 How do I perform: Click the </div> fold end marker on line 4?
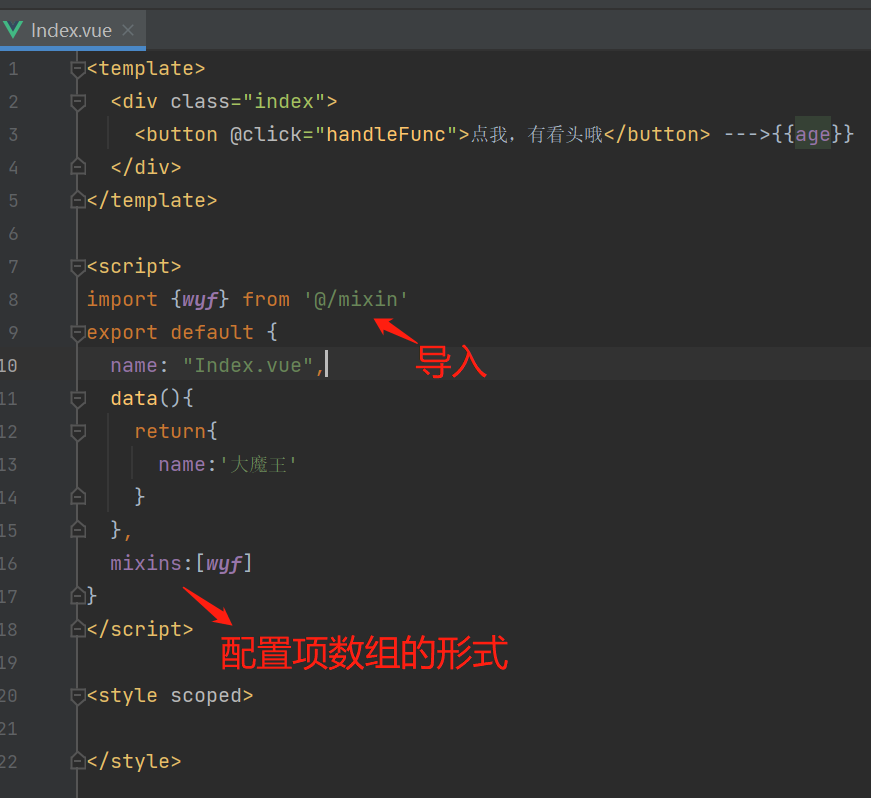78,167
